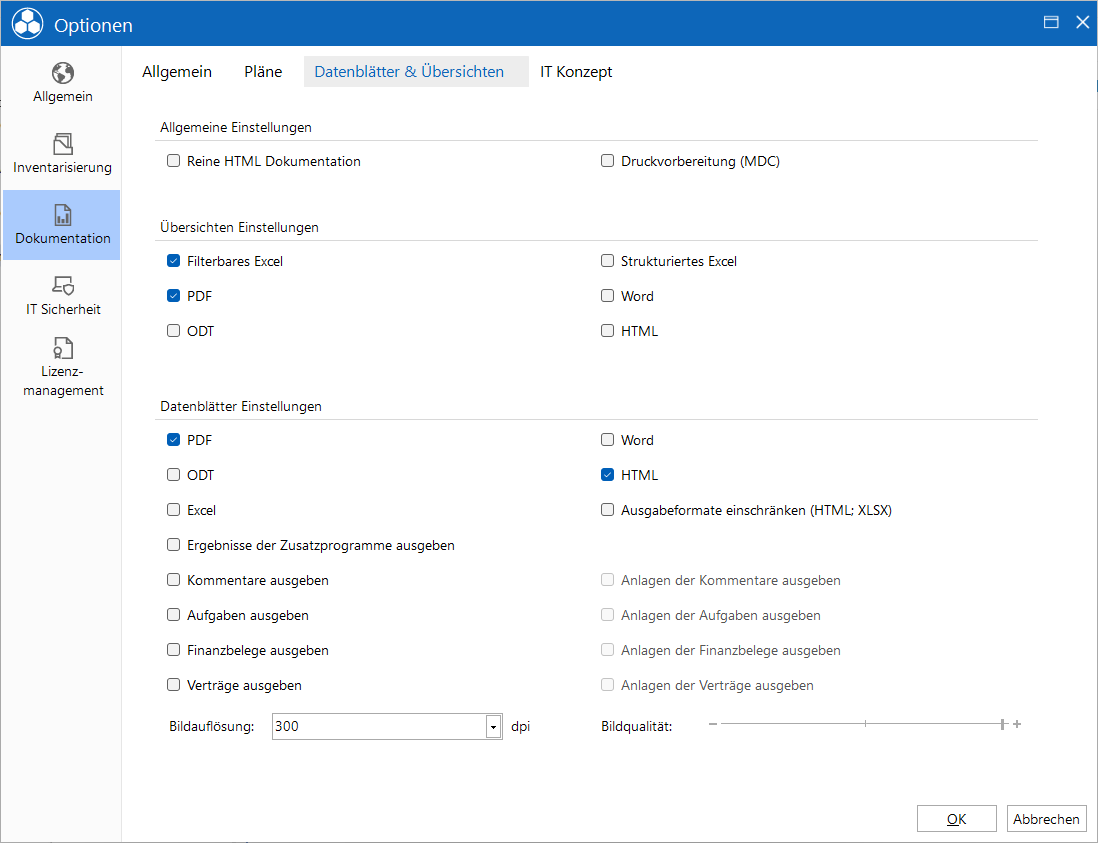Enable Kommentare ausgeben checkbox

coord(174,580)
